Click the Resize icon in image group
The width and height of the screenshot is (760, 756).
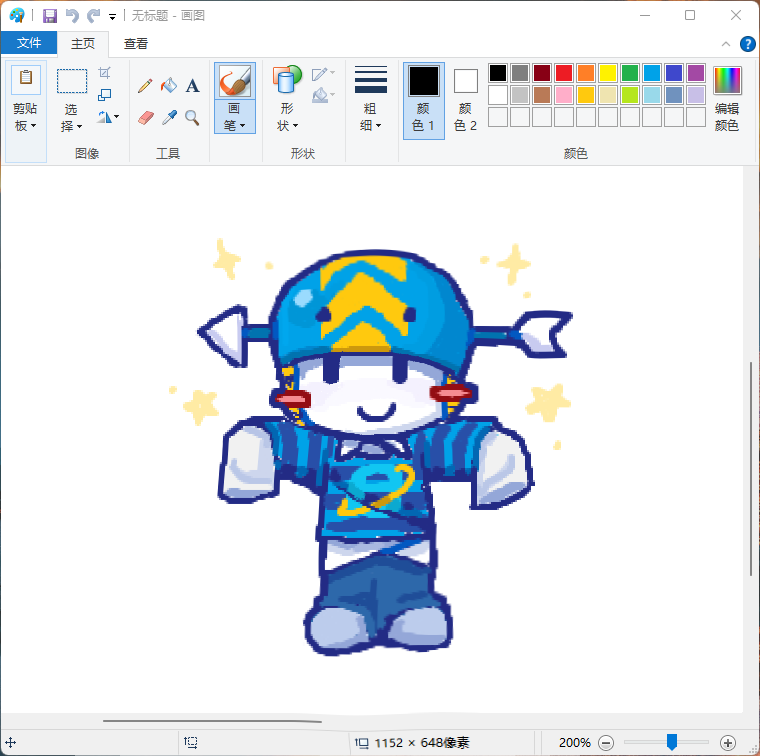104,94
